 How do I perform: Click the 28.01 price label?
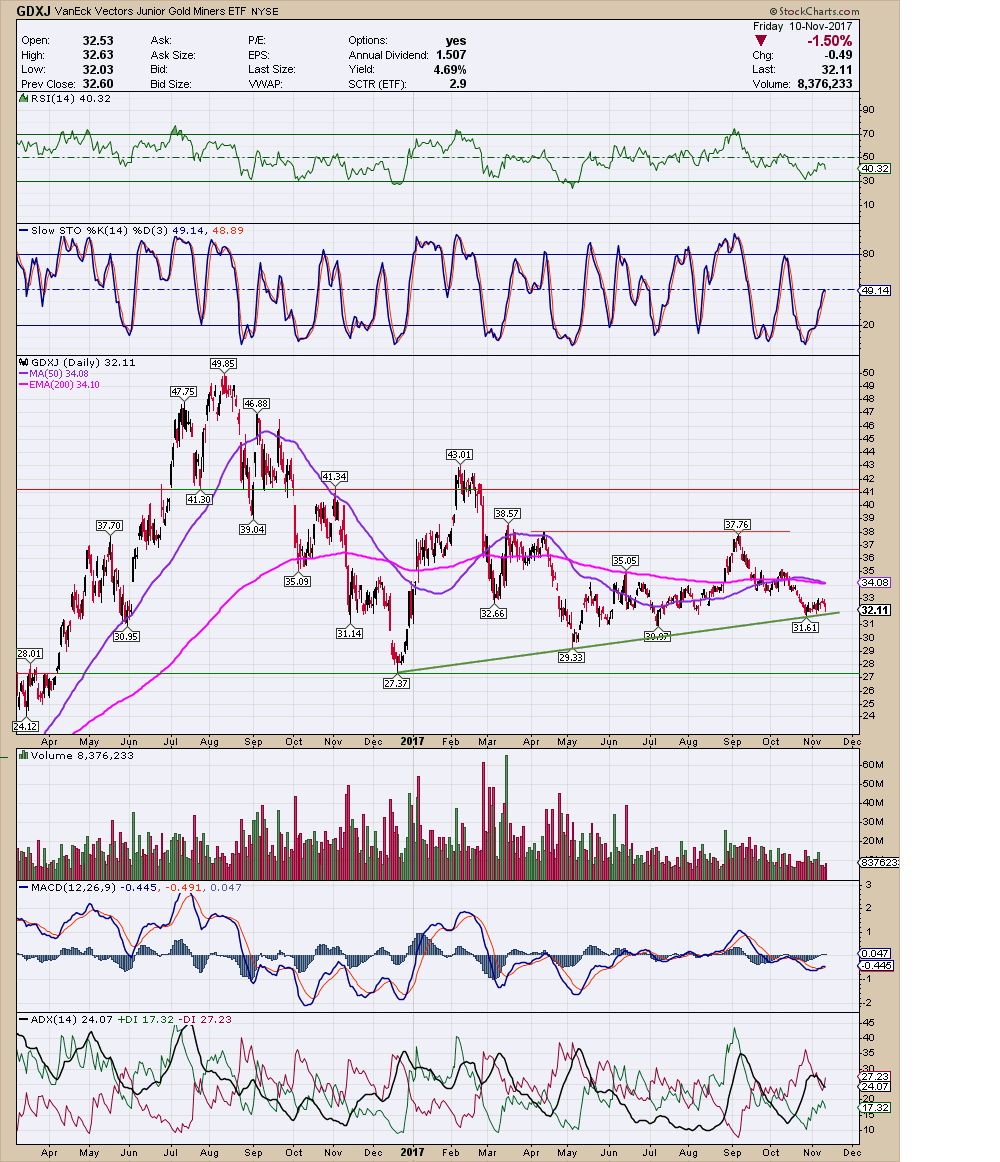coord(30,654)
